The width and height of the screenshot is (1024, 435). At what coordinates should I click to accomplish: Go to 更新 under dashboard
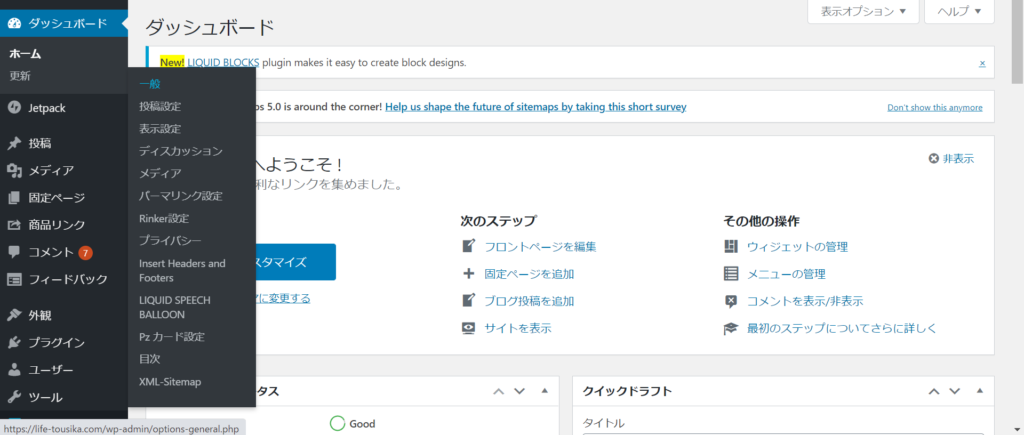pyautogui.click(x=20, y=76)
